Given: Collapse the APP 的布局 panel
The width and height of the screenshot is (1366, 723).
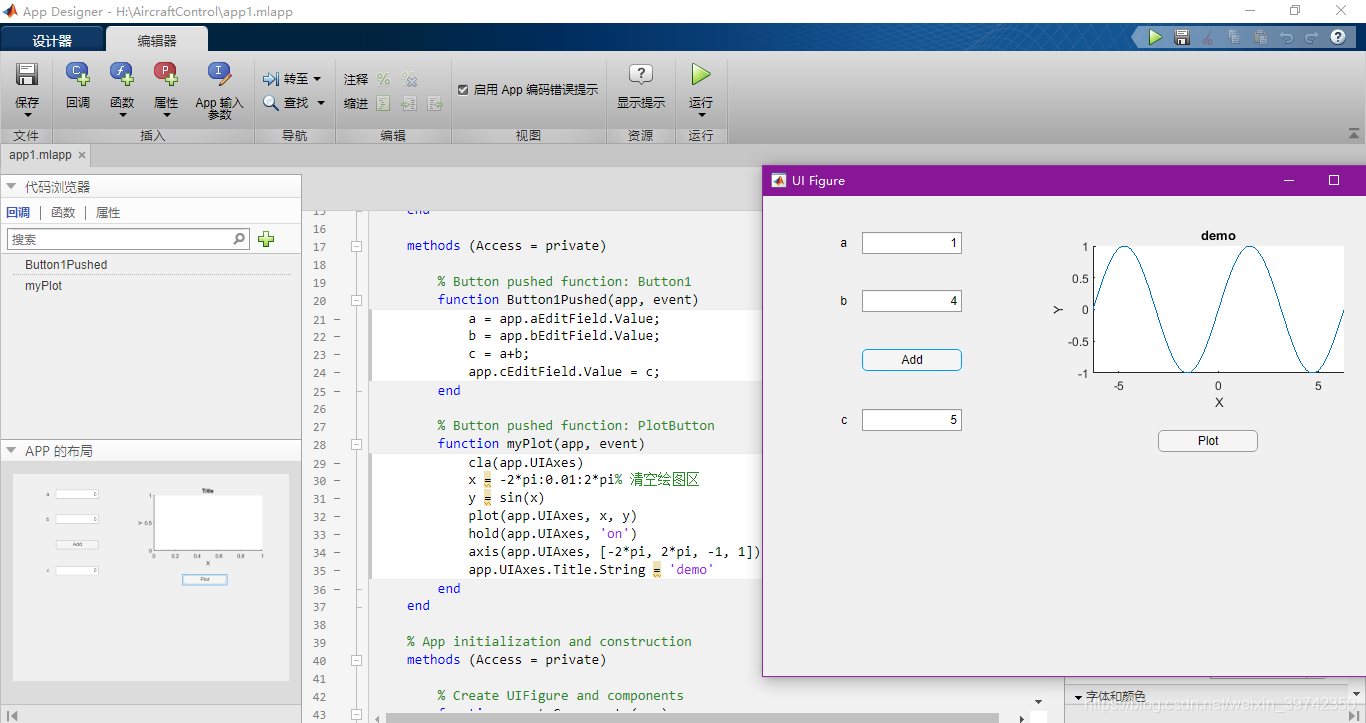Looking at the screenshot, I should (x=12, y=450).
